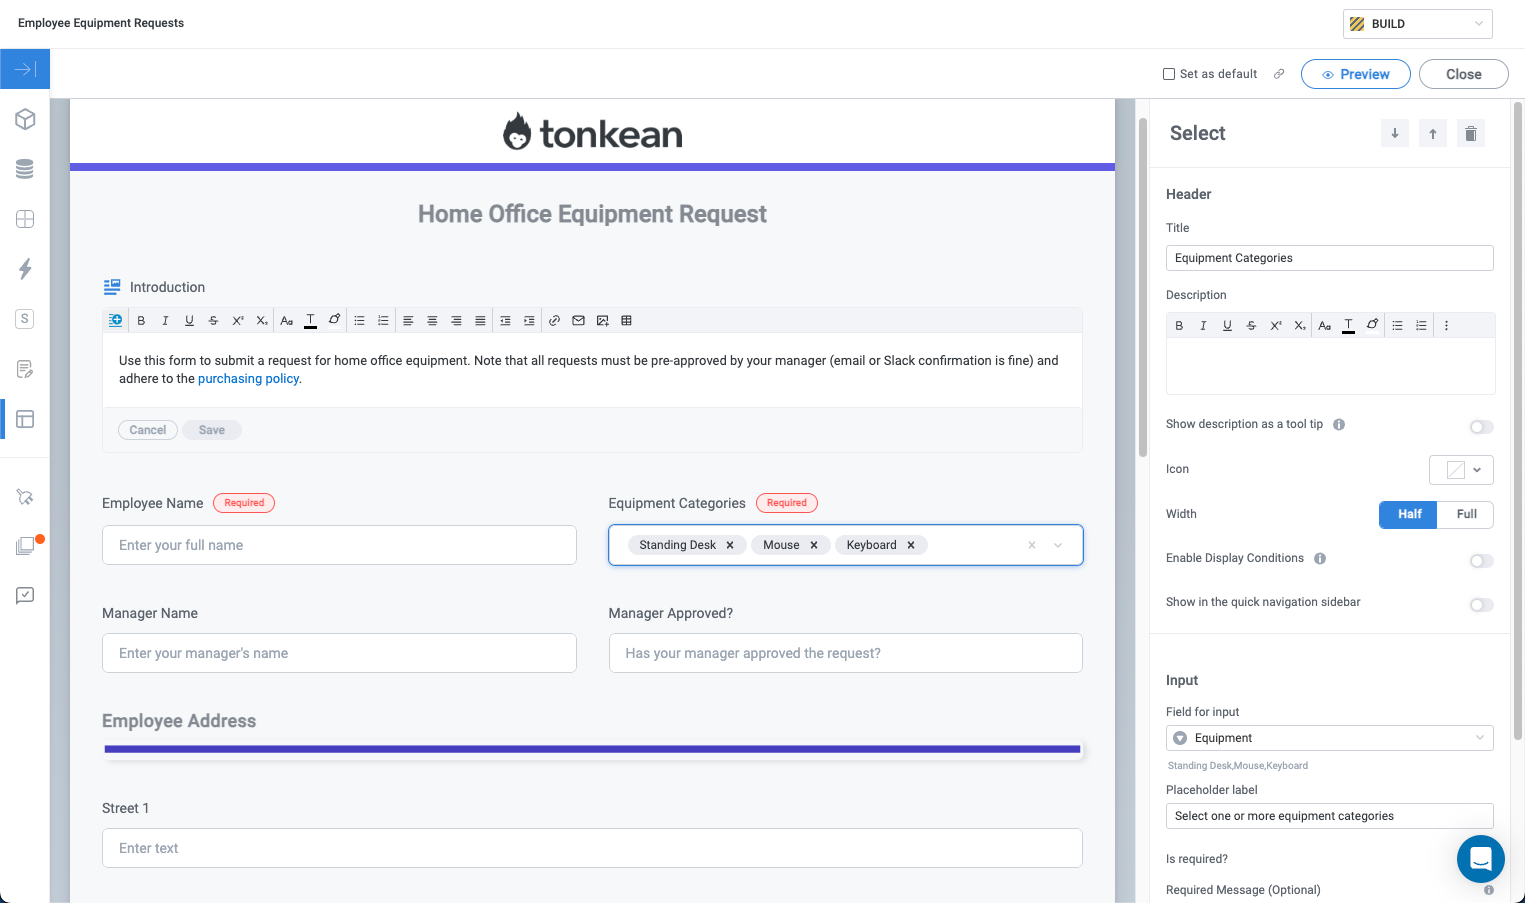Expand Equipment Categories dropdown chevron
Image resolution: width=1525 pixels, height=906 pixels.
point(1058,545)
